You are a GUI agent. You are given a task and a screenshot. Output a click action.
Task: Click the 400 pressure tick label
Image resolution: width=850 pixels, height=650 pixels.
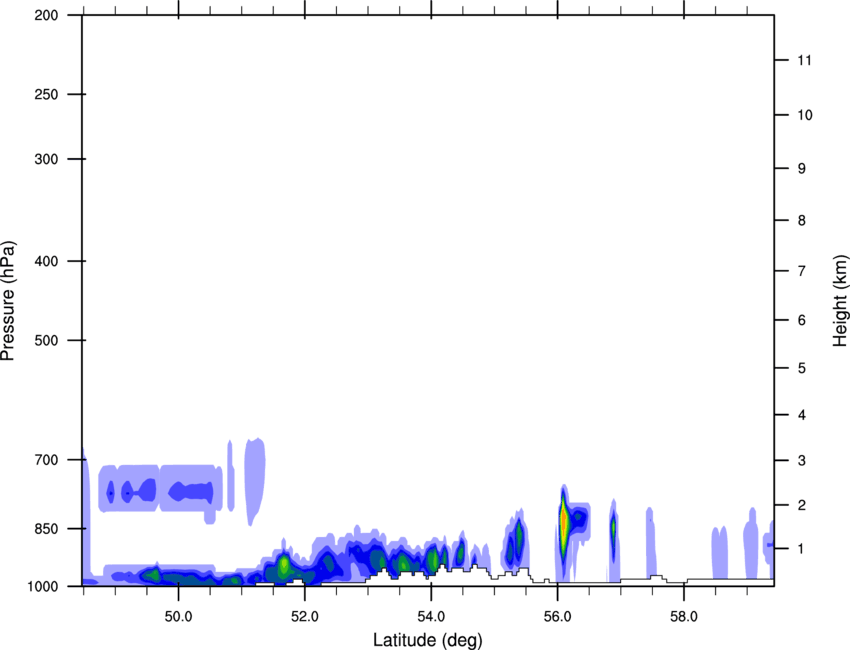coord(46,261)
